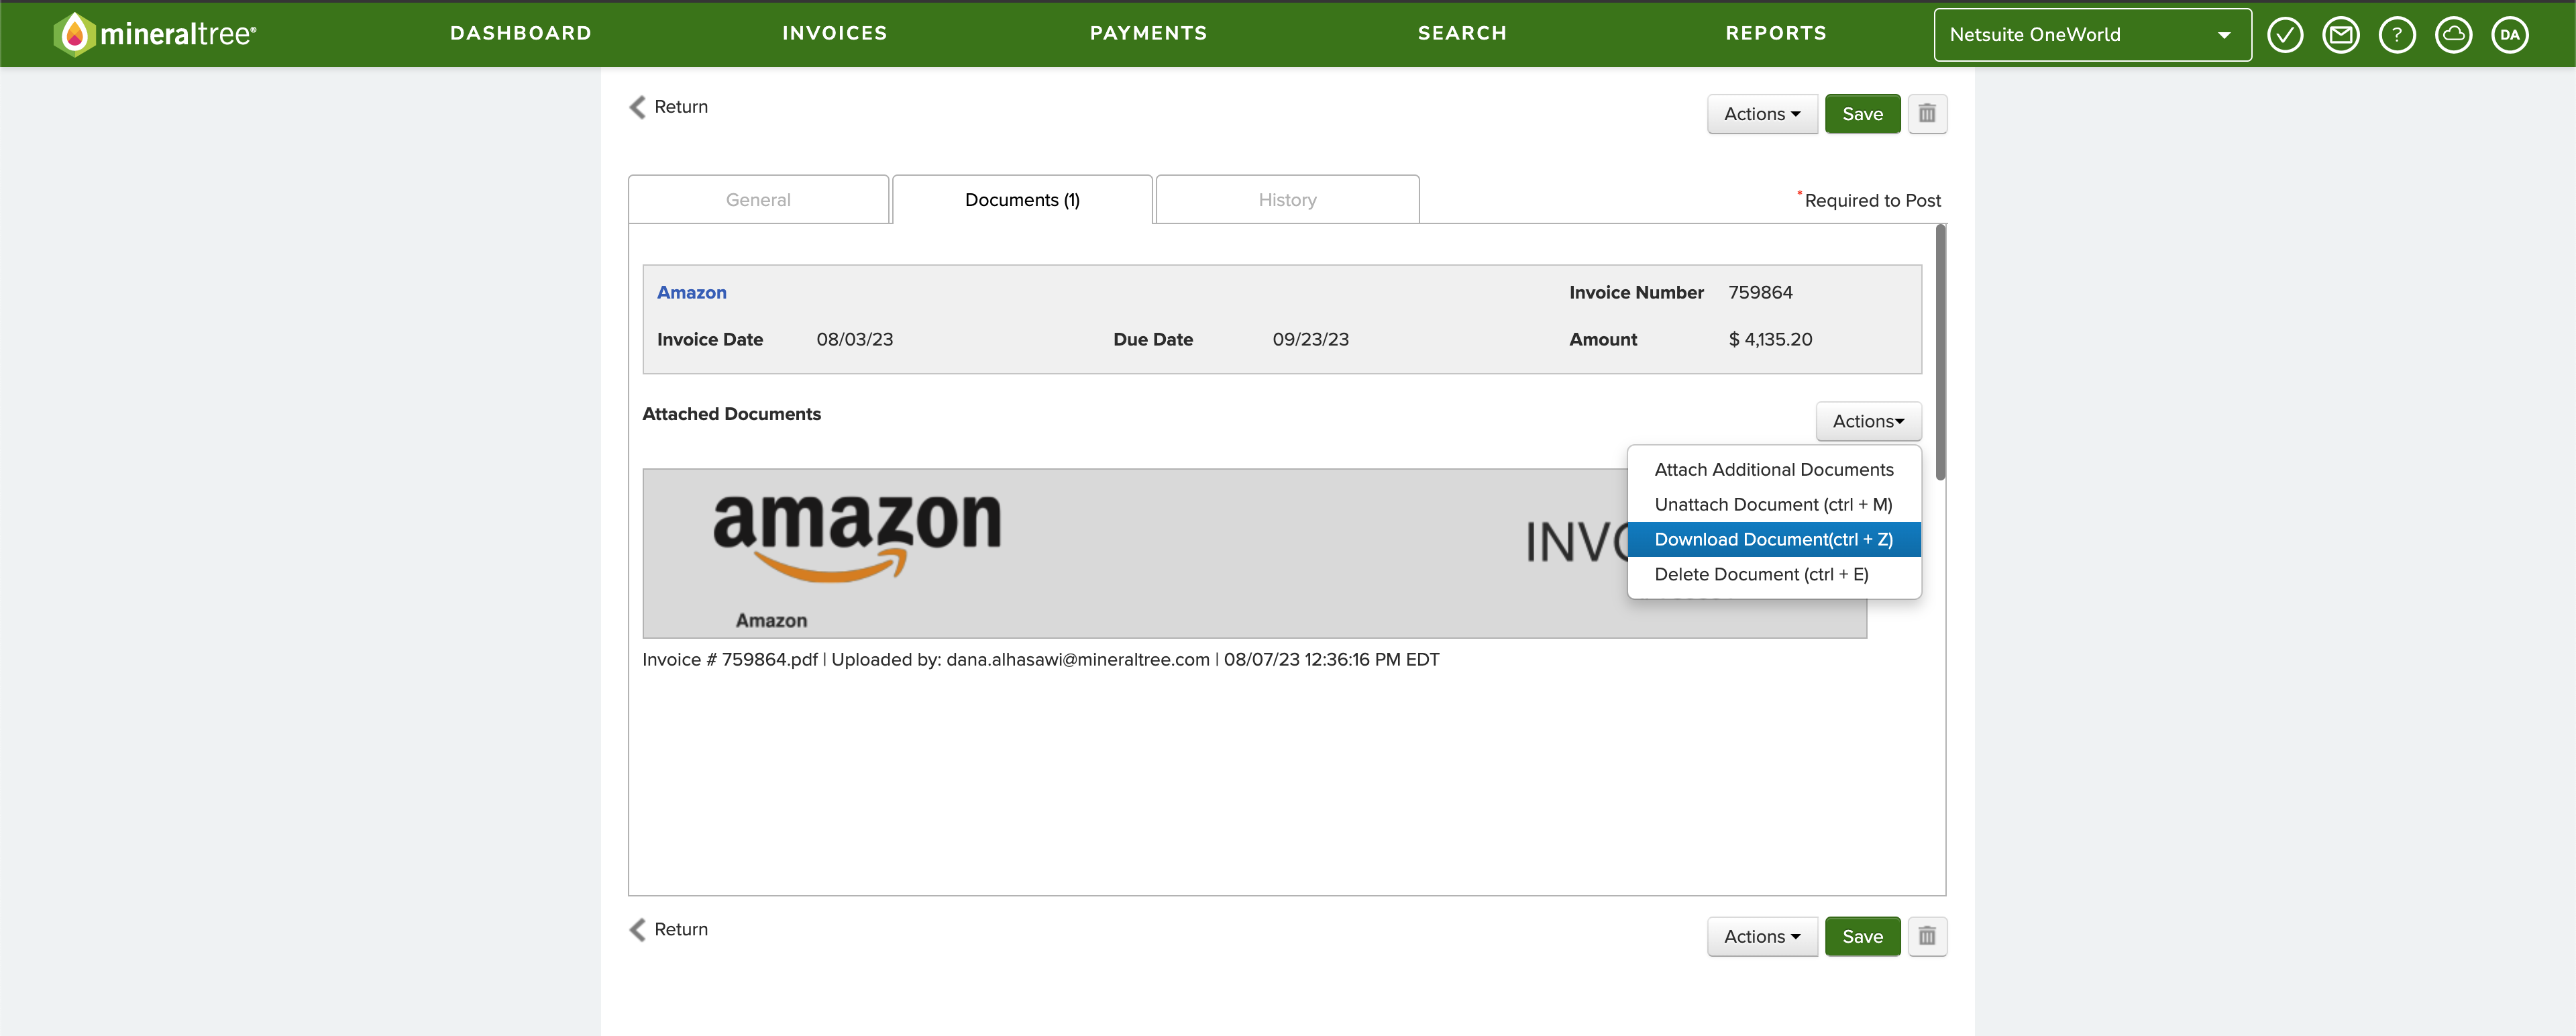Click the bottom Save button
Image resolution: width=2576 pixels, height=1036 pixels.
[x=1862, y=936]
